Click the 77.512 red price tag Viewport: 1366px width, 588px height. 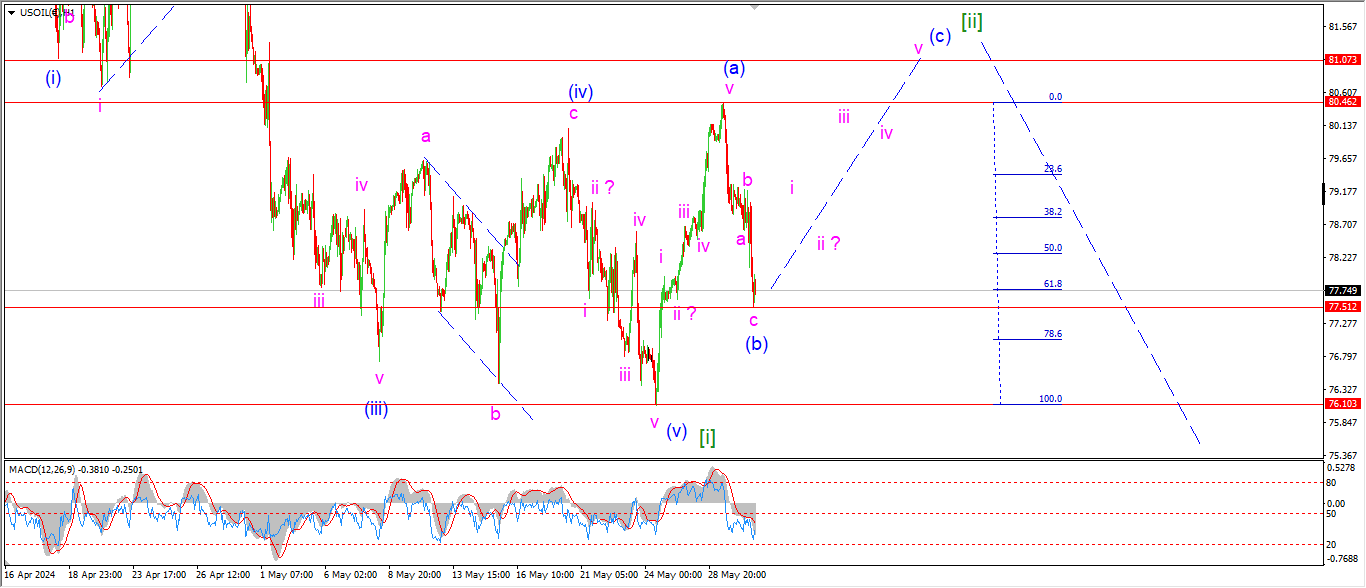point(1342,307)
